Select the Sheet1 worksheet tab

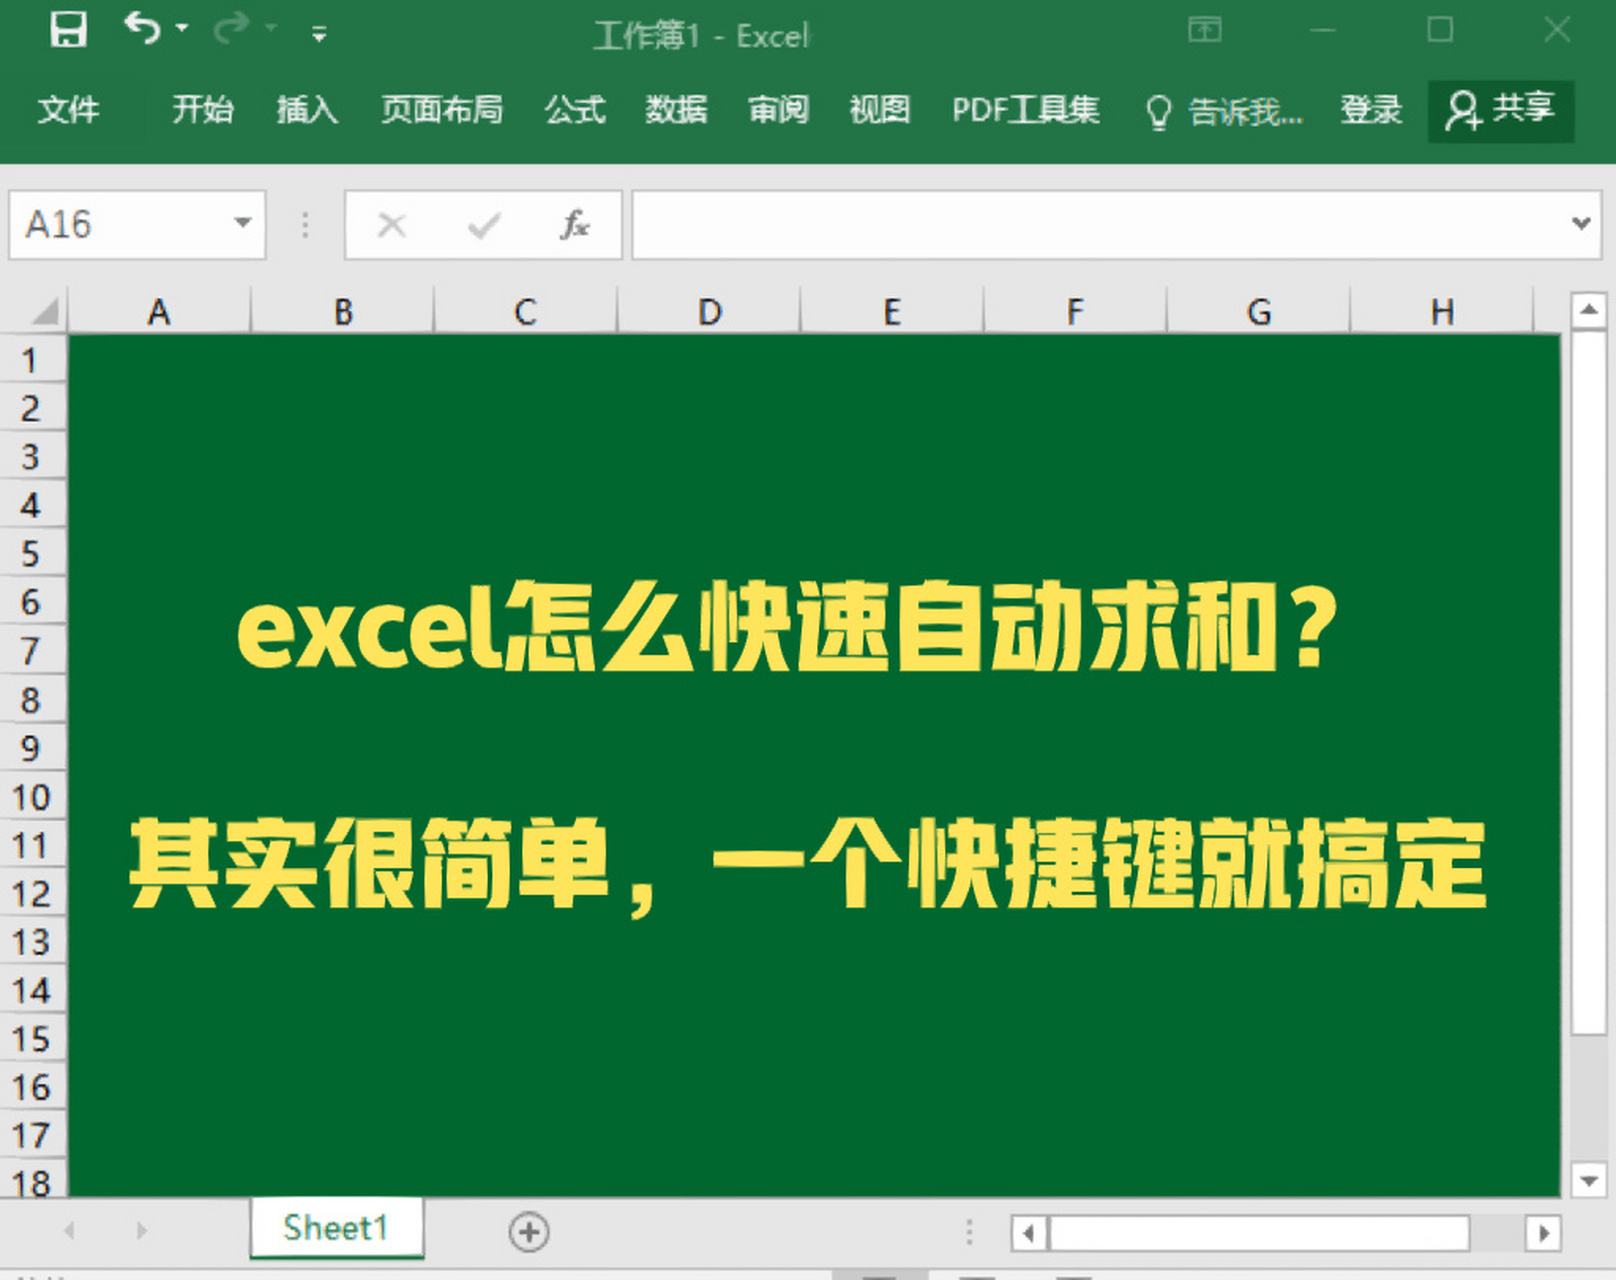coord(336,1227)
